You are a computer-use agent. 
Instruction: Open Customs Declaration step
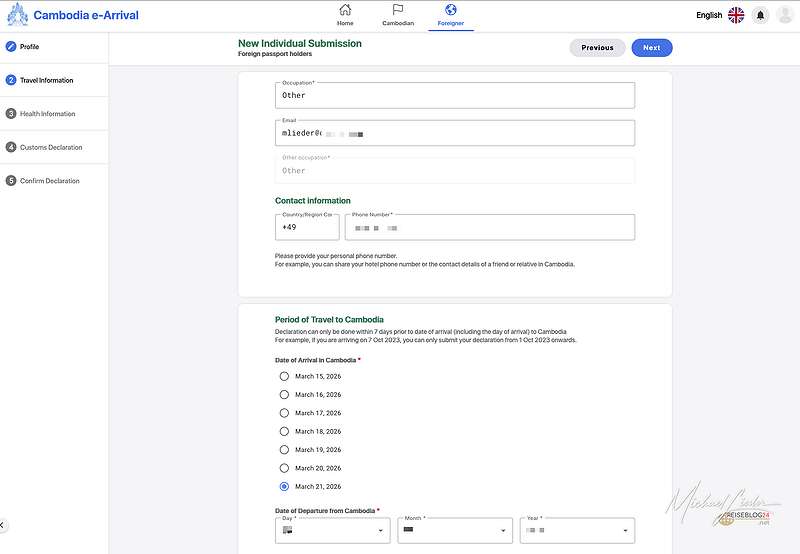click(x=51, y=148)
